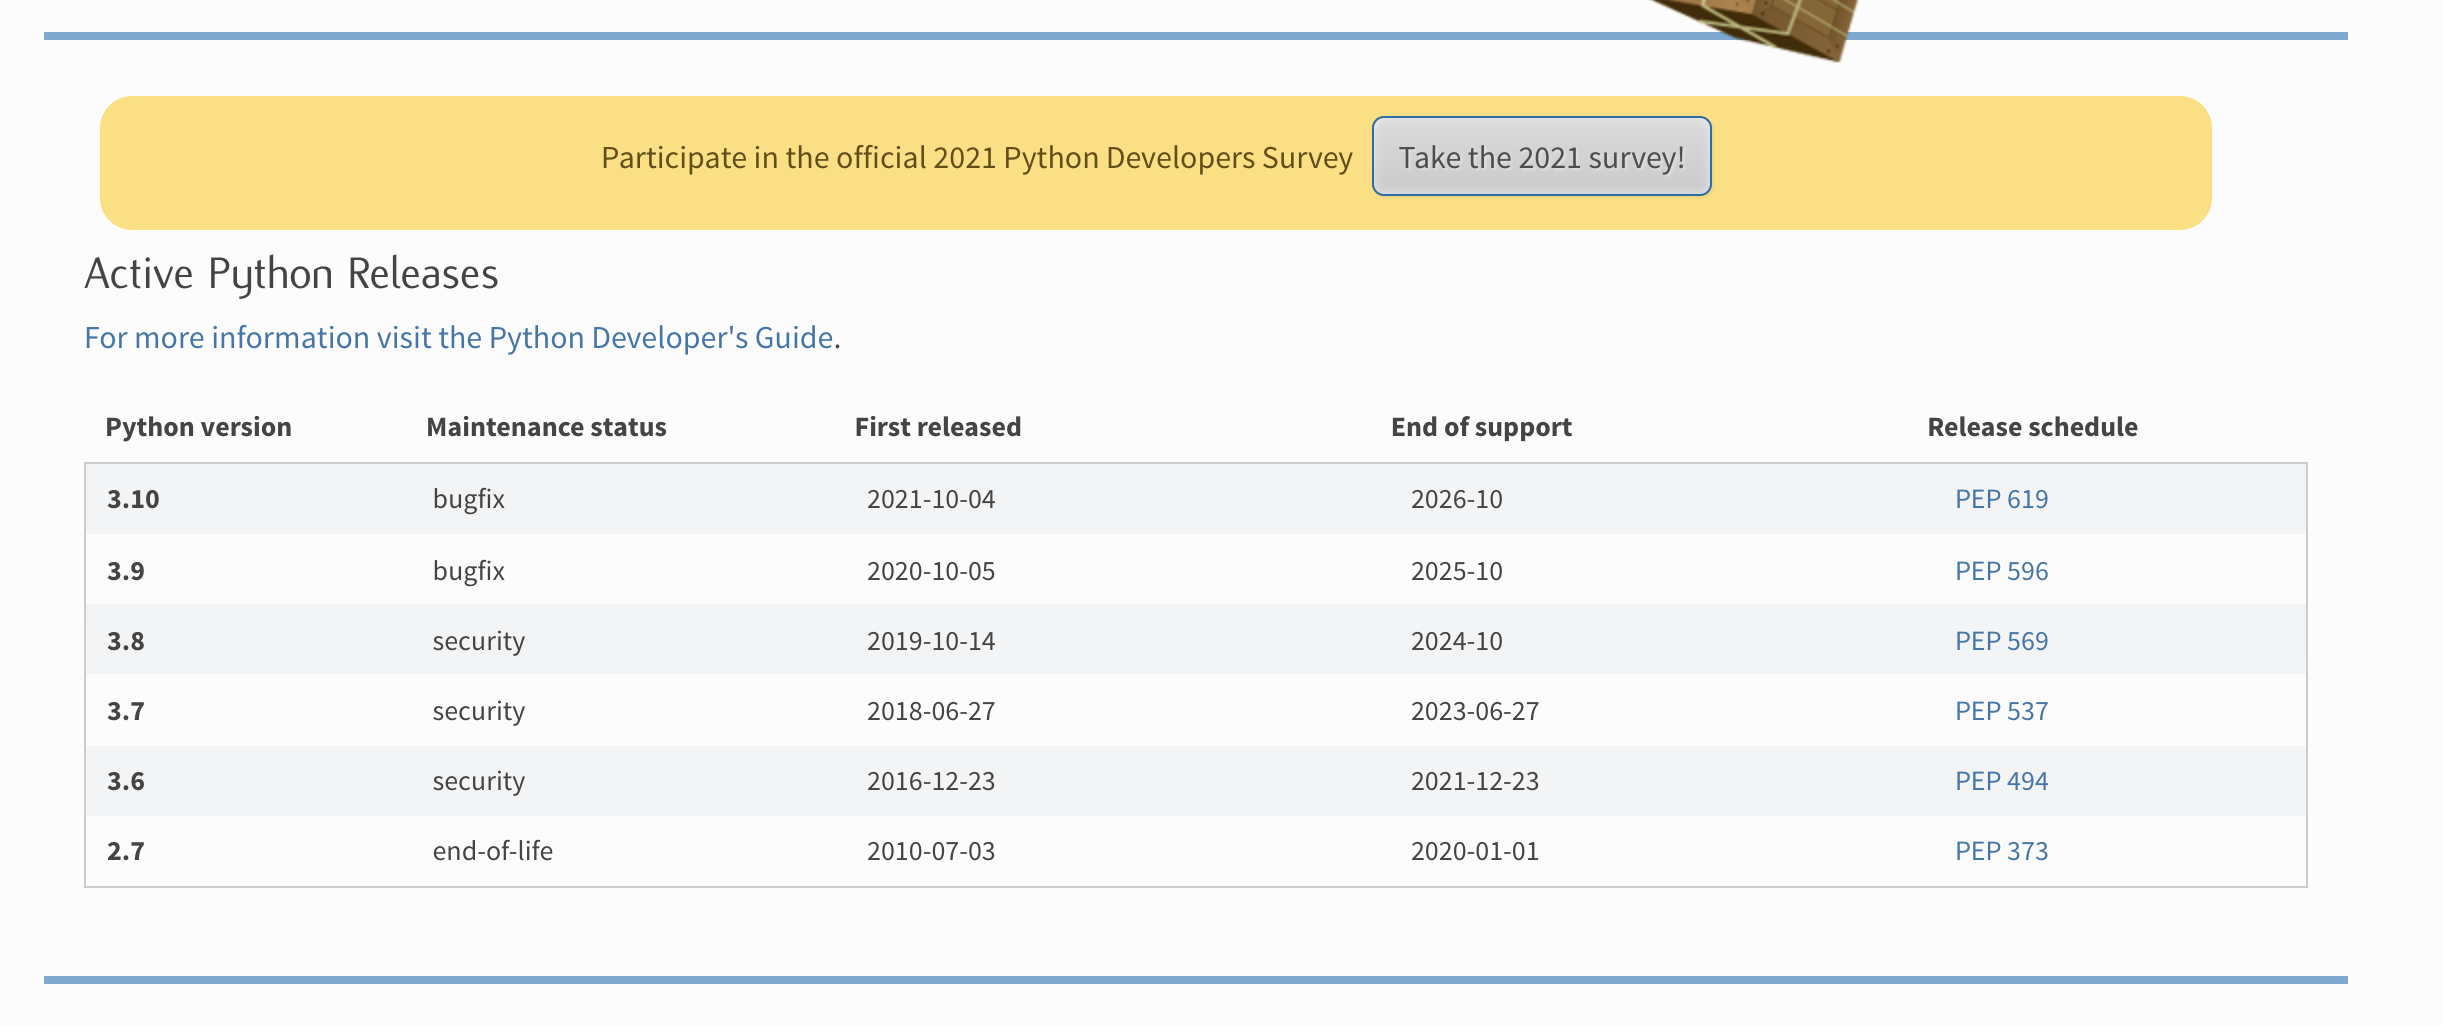Click the 2023-06-27 end of support date

point(1474,711)
